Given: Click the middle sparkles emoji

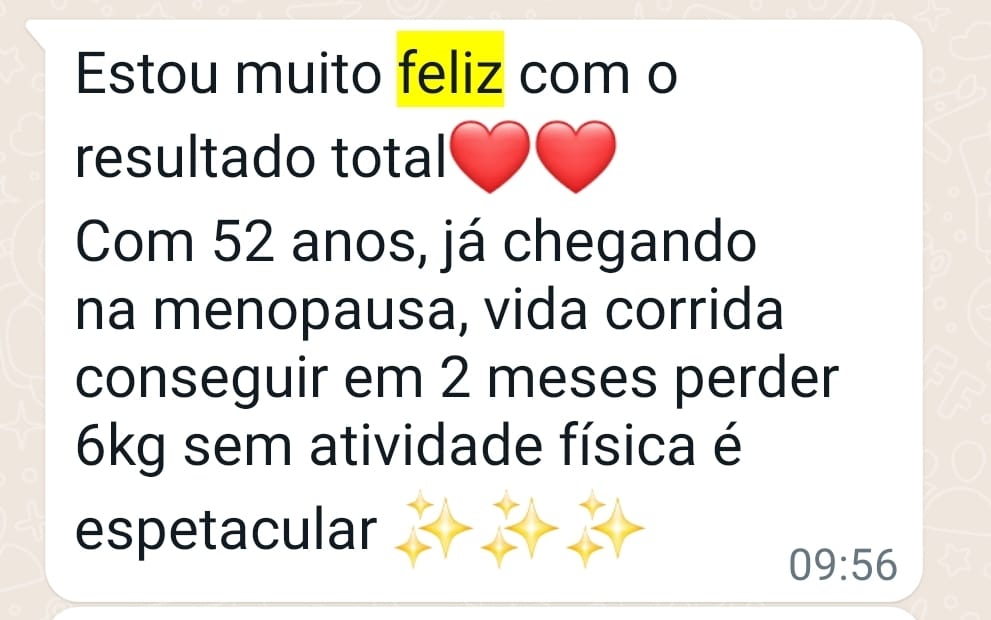Looking at the screenshot, I should (519, 530).
